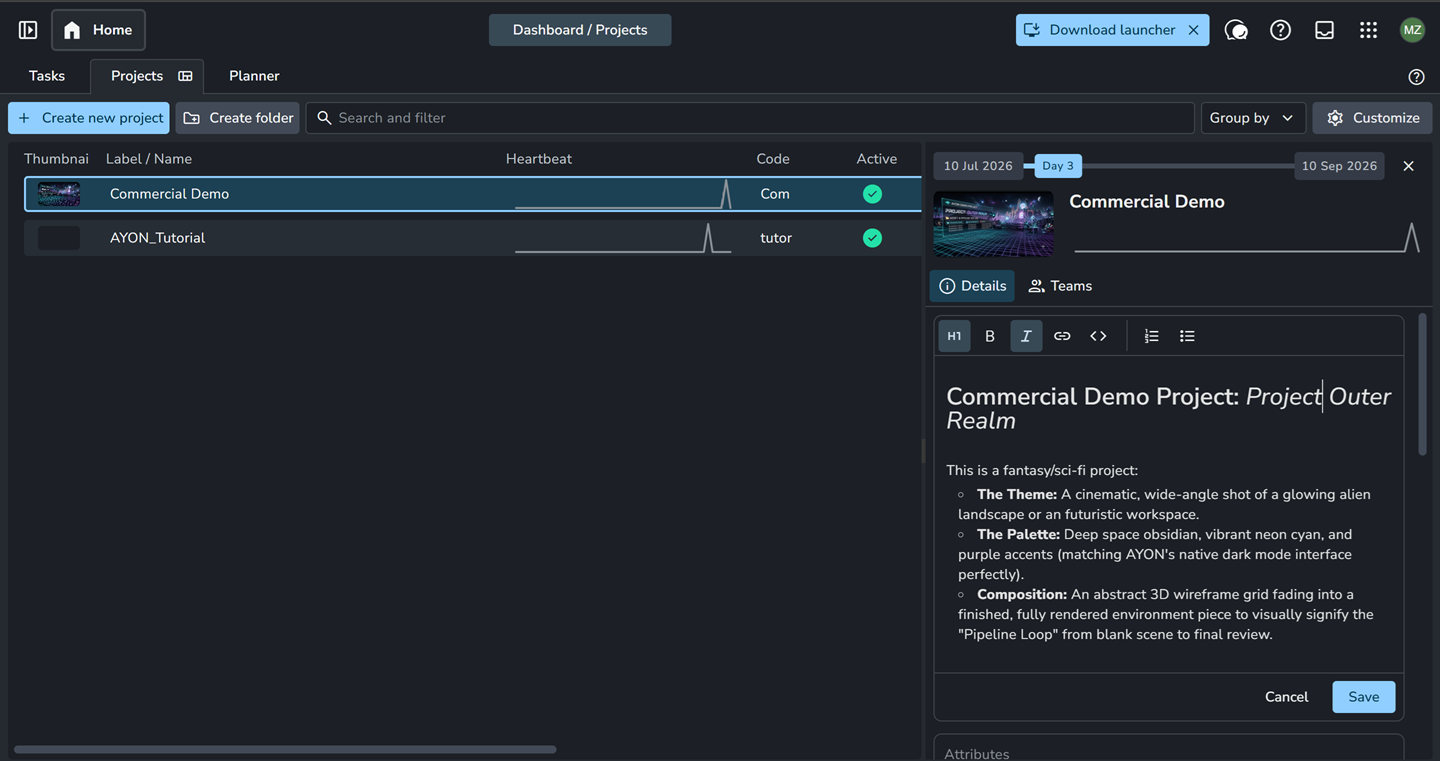This screenshot has height=761, width=1440.
Task: Click the 10 Sep 2026 end date
Action: tap(1339, 166)
